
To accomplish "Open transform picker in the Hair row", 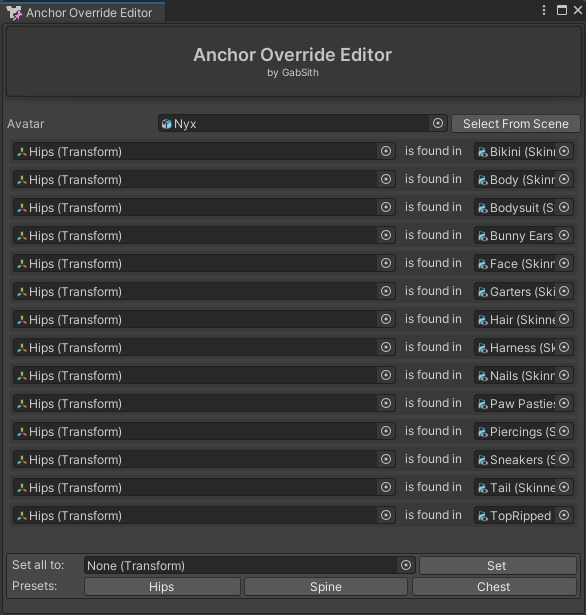I will point(386,319).
